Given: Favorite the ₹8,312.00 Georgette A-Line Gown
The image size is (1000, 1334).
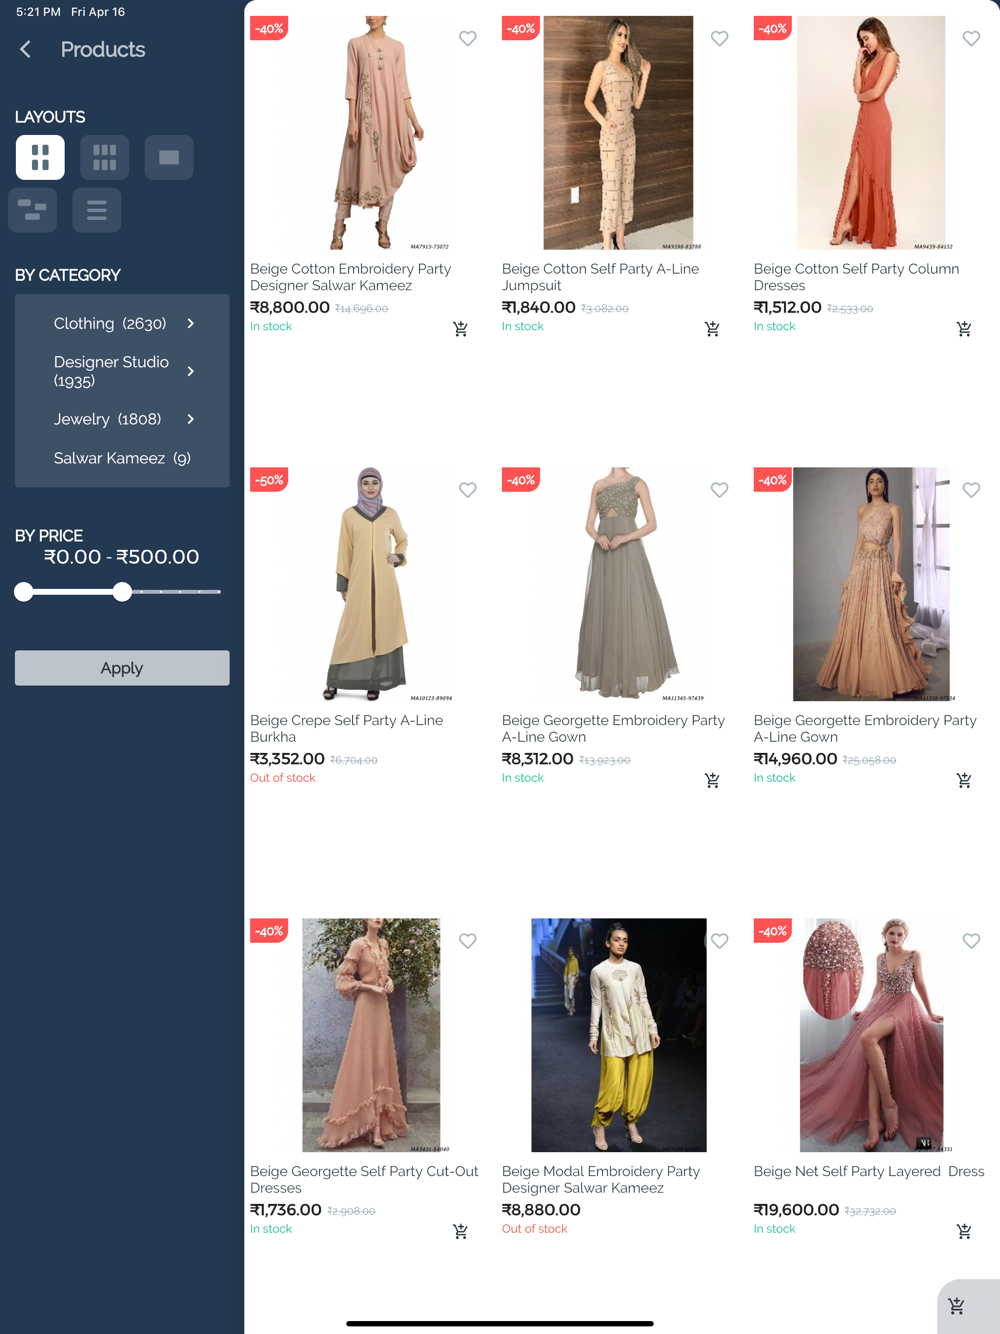Looking at the screenshot, I should [x=720, y=490].
